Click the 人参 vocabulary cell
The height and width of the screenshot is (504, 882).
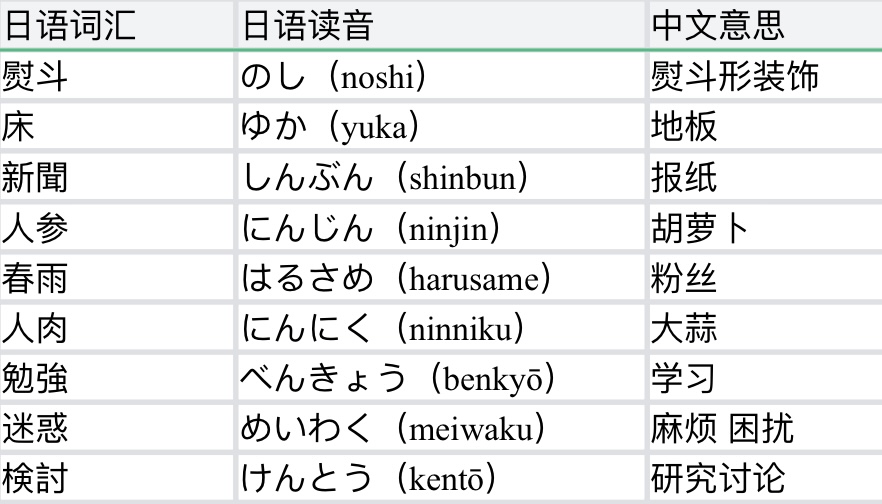(35, 228)
